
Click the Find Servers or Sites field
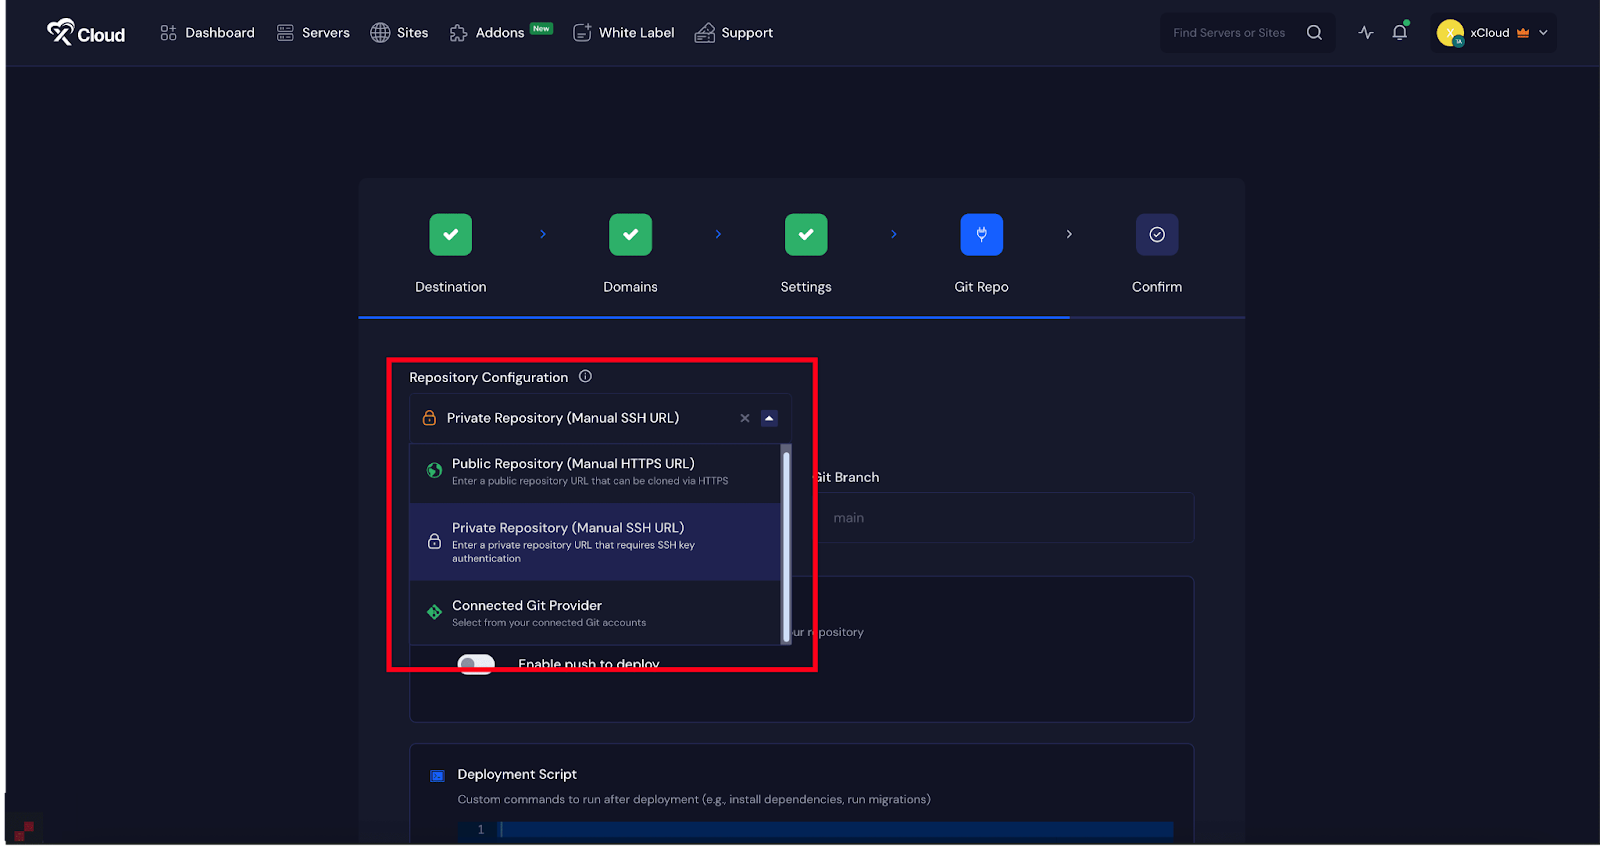point(1230,33)
